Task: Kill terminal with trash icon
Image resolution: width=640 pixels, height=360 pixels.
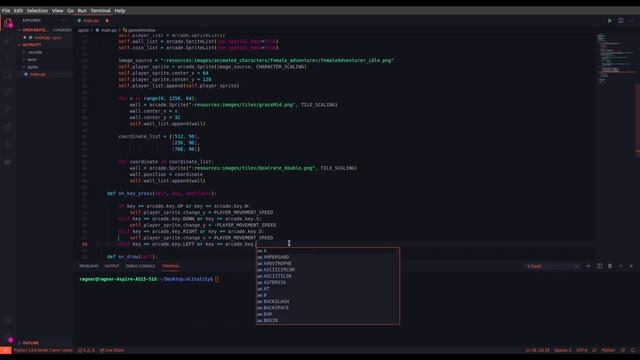Action: tap(610, 266)
